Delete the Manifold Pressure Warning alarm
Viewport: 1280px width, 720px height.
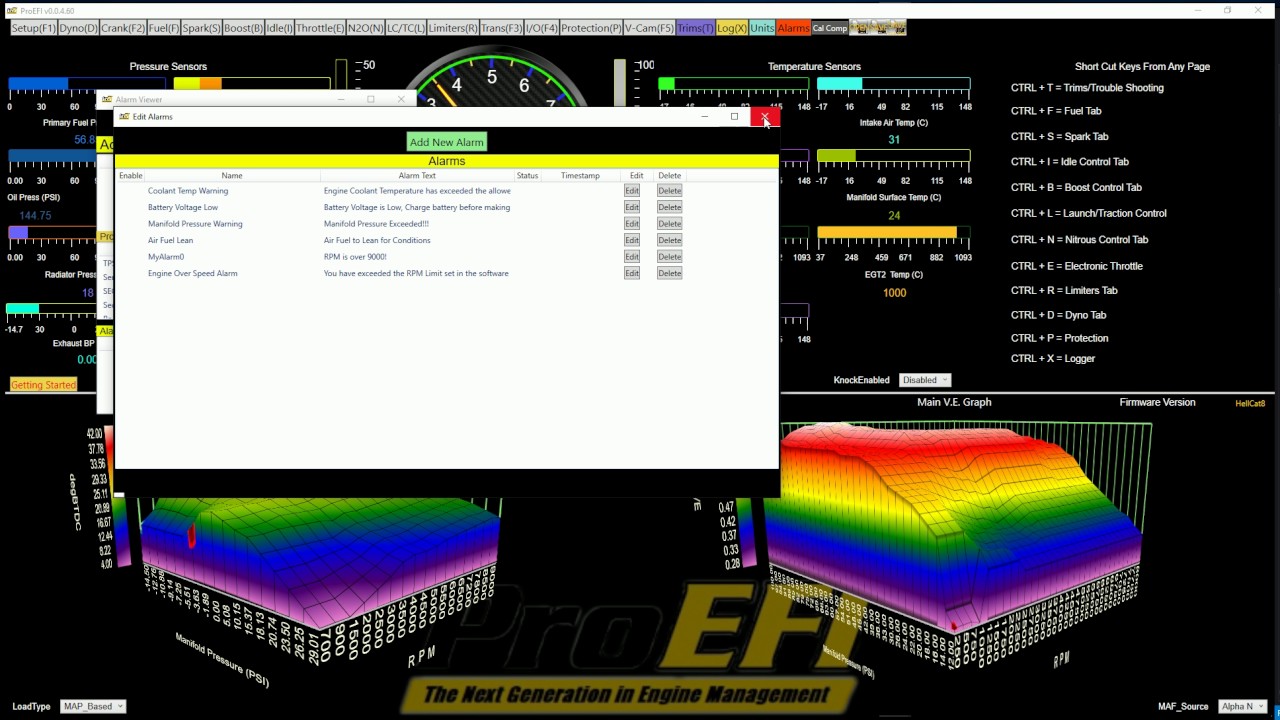point(669,224)
